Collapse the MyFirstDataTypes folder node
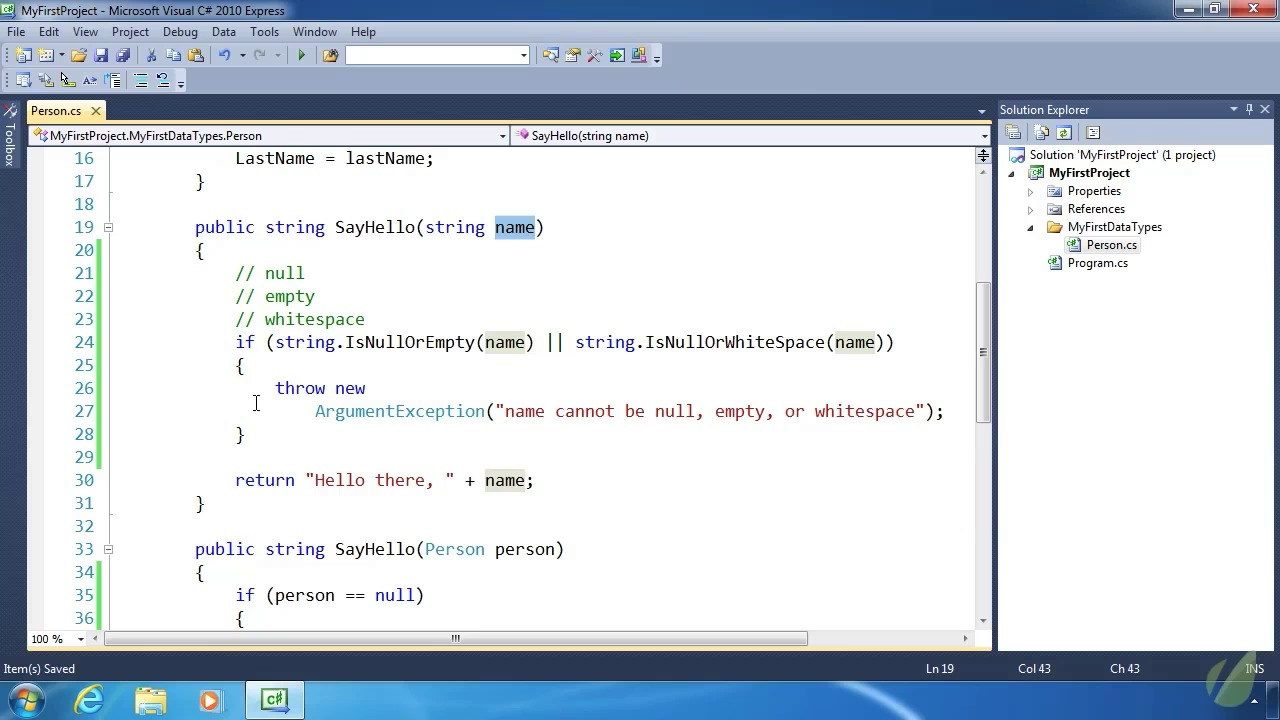 pos(1030,227)
